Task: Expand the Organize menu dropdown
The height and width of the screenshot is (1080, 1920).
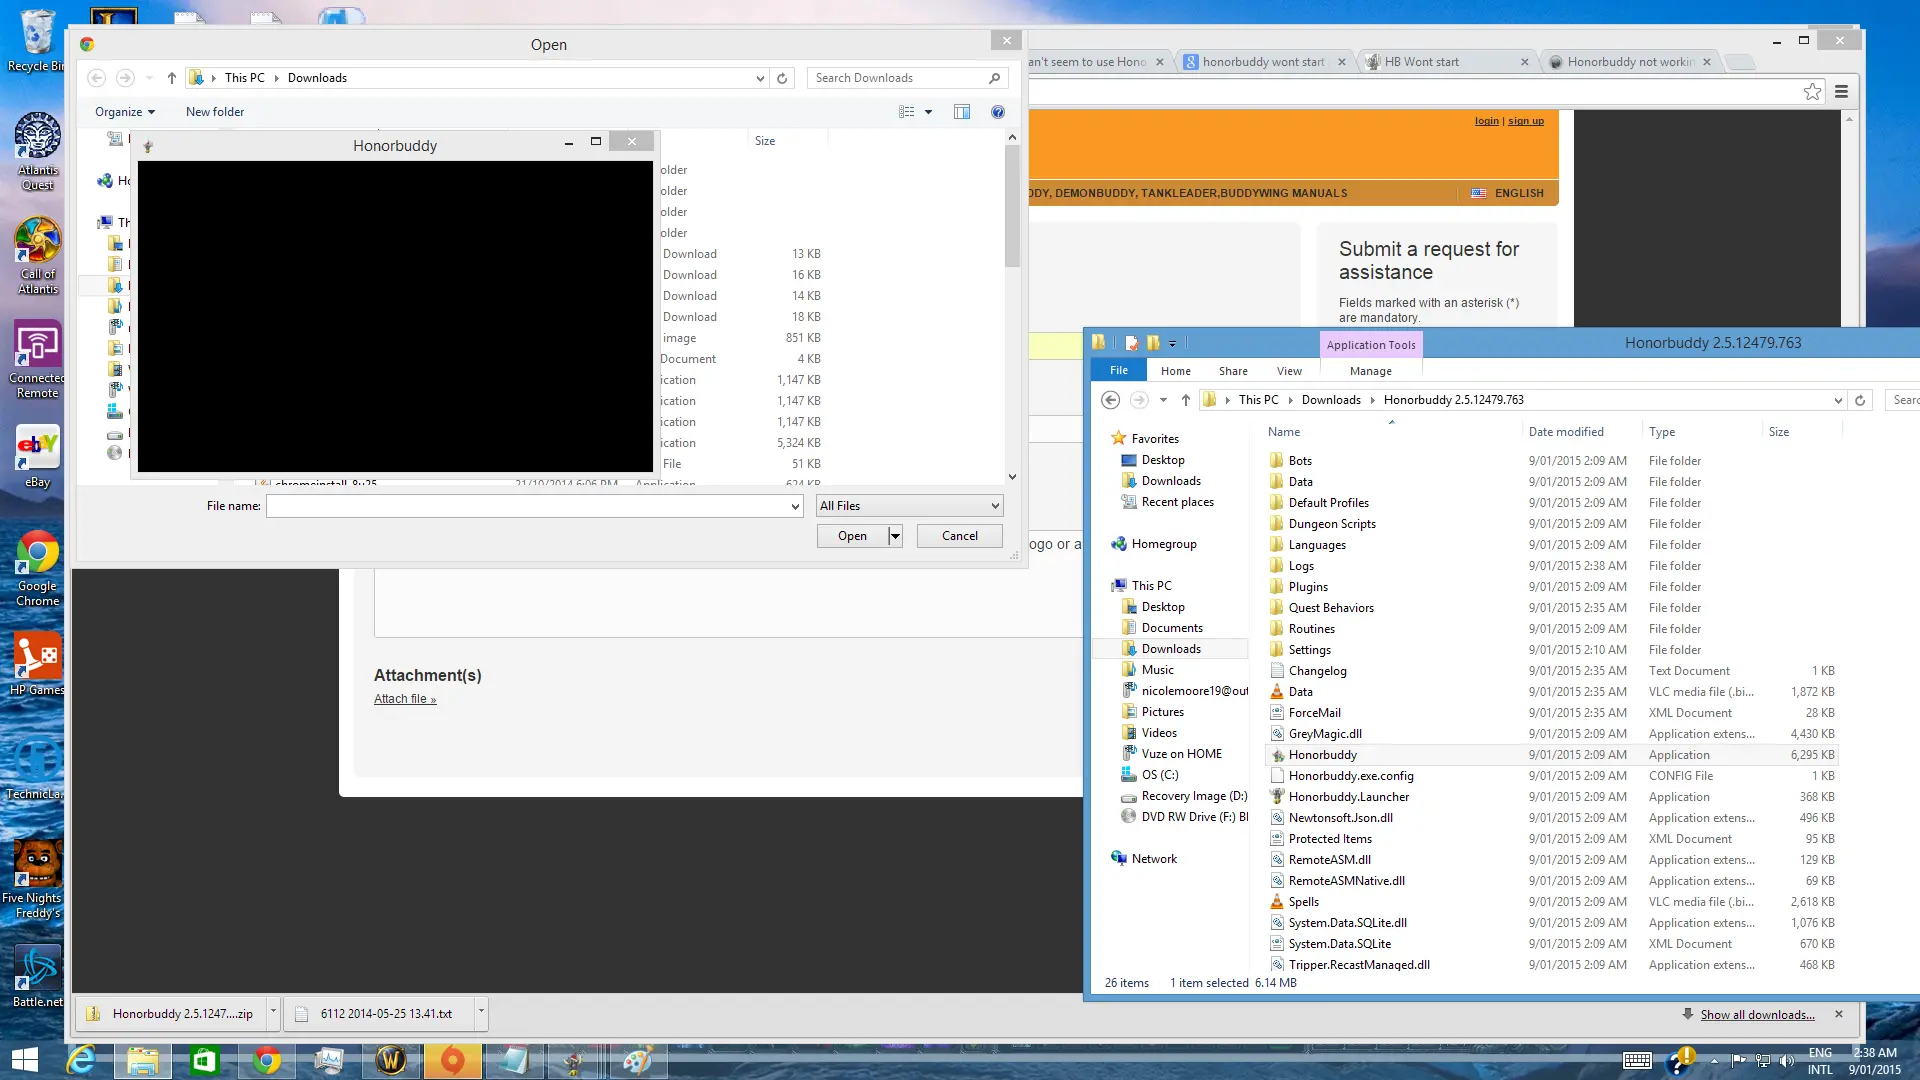Action: pyautogui.click(x=125, y=112)
